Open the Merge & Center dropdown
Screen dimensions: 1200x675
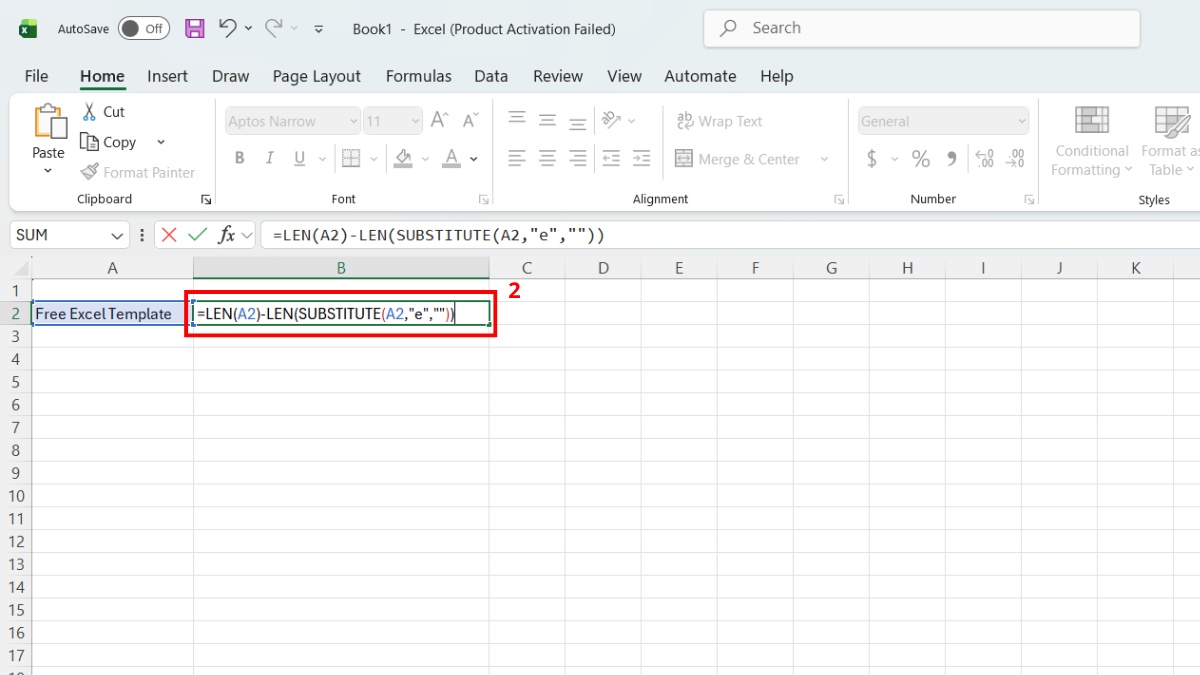pyautogui.click(x=825, y=159)
